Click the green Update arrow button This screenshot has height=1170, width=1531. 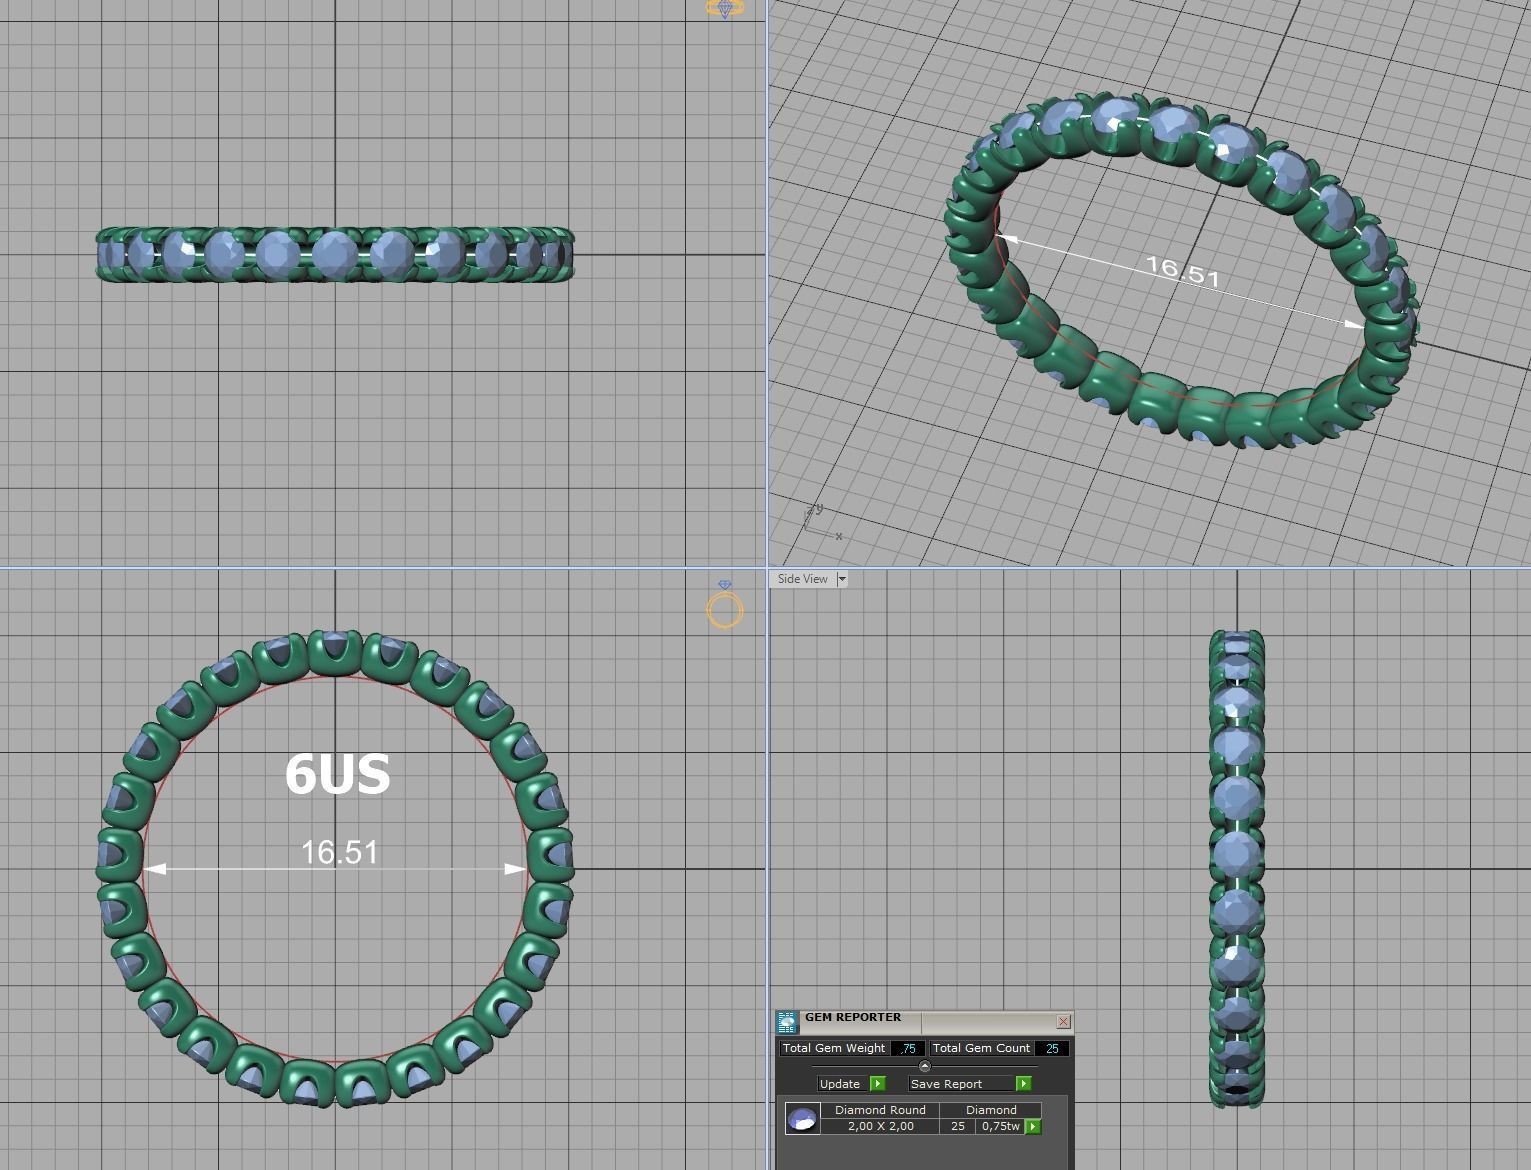point(877,1083)
